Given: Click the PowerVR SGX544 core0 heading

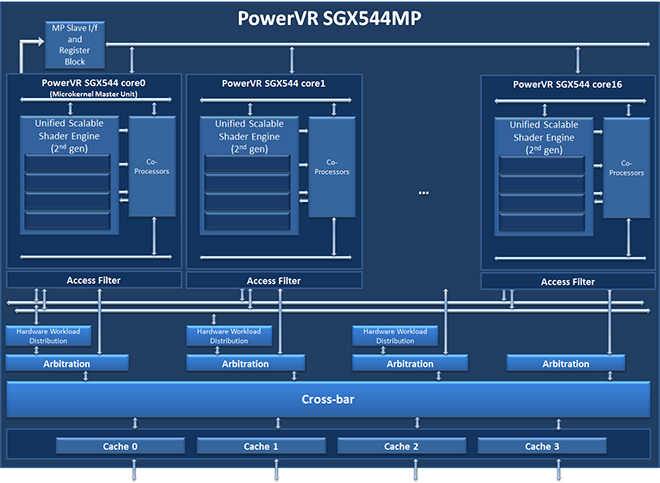Looking at the screenshot, I should (93, 83).
